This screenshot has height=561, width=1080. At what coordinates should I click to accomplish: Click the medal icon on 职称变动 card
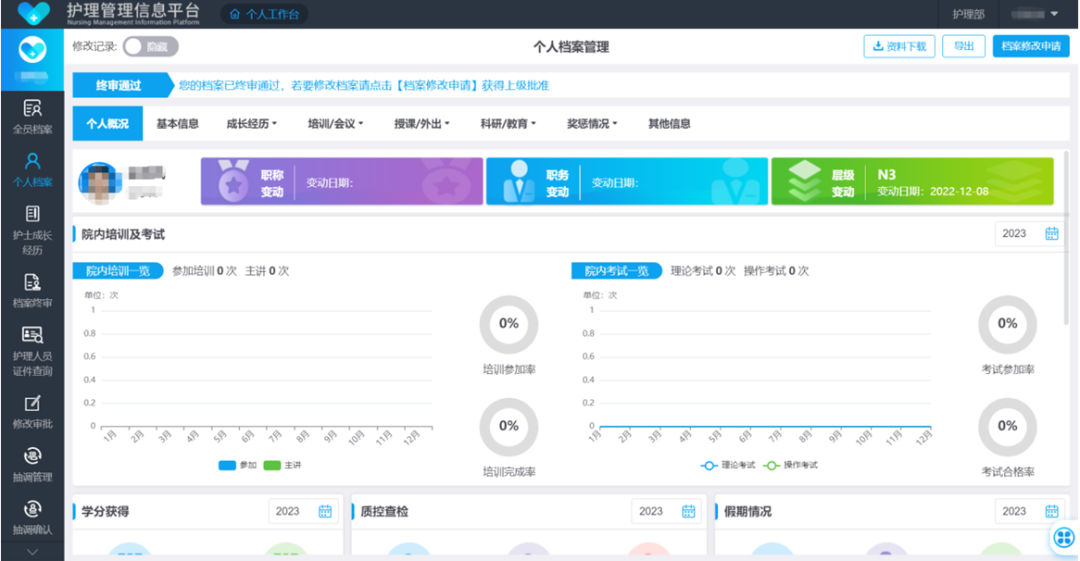tap(233, 182)
